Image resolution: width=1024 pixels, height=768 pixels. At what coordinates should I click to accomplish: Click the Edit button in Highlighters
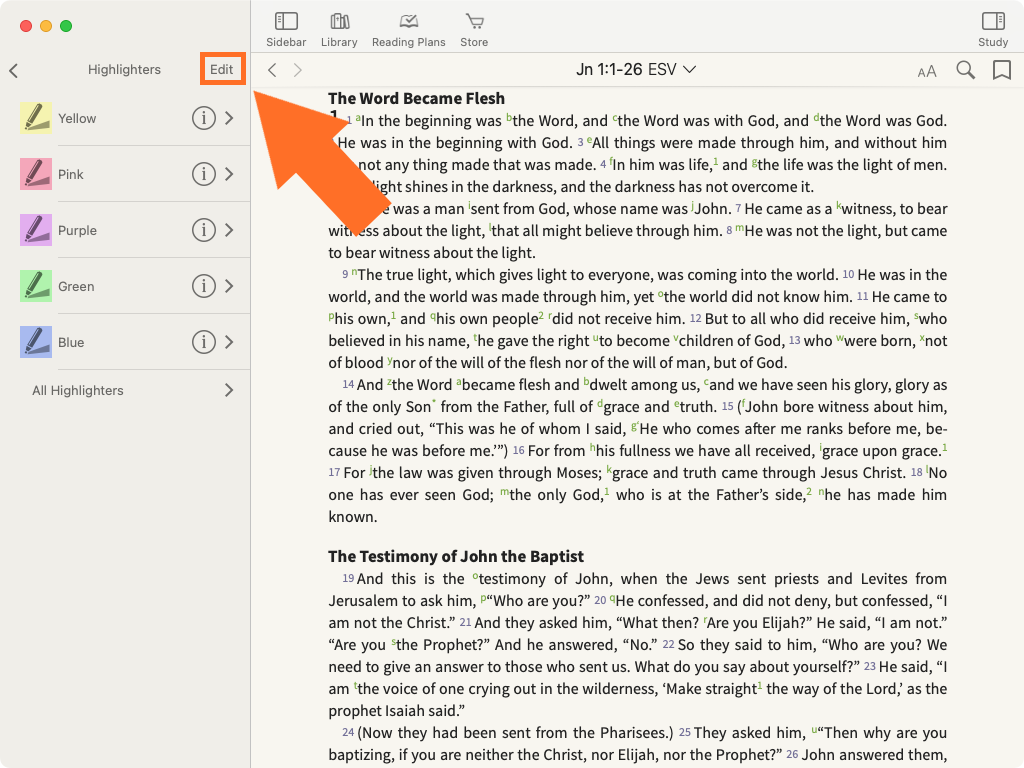[222, 70]
